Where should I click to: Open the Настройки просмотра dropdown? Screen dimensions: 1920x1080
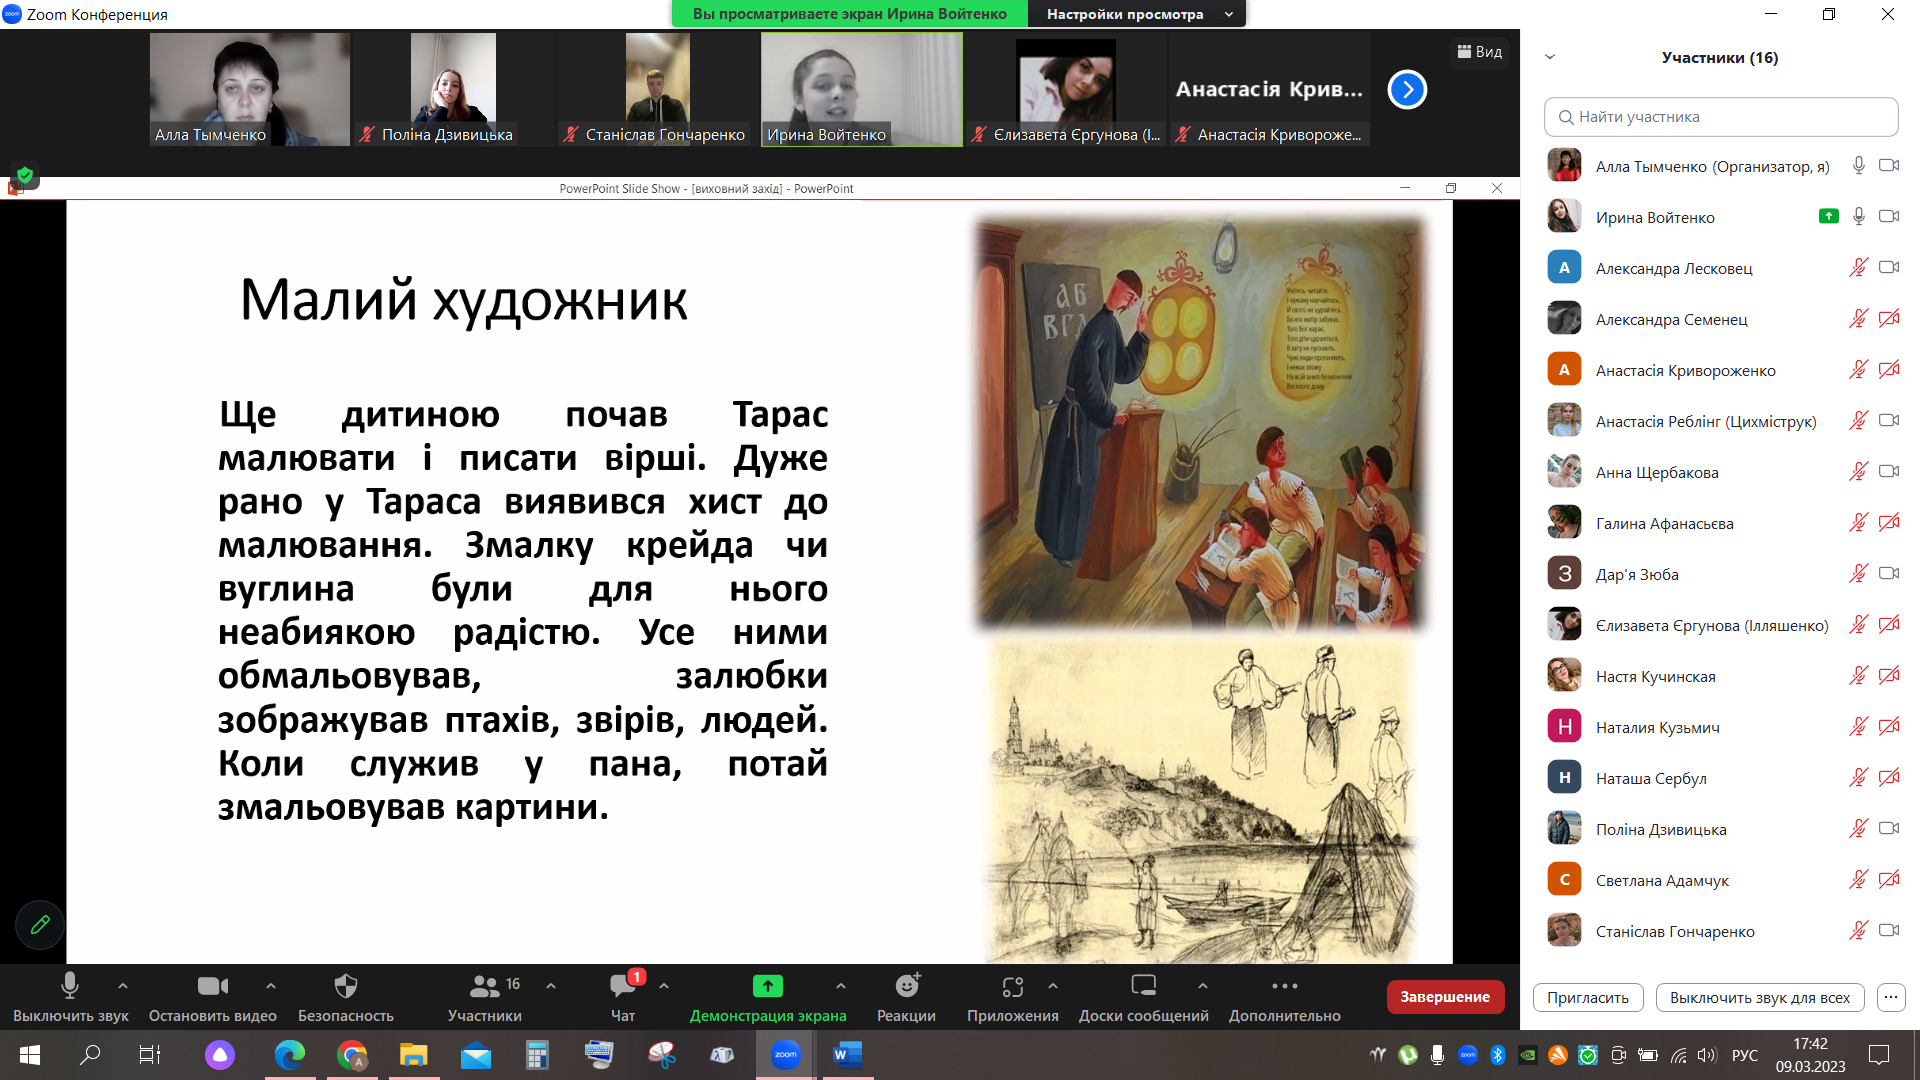[1137, 14]
